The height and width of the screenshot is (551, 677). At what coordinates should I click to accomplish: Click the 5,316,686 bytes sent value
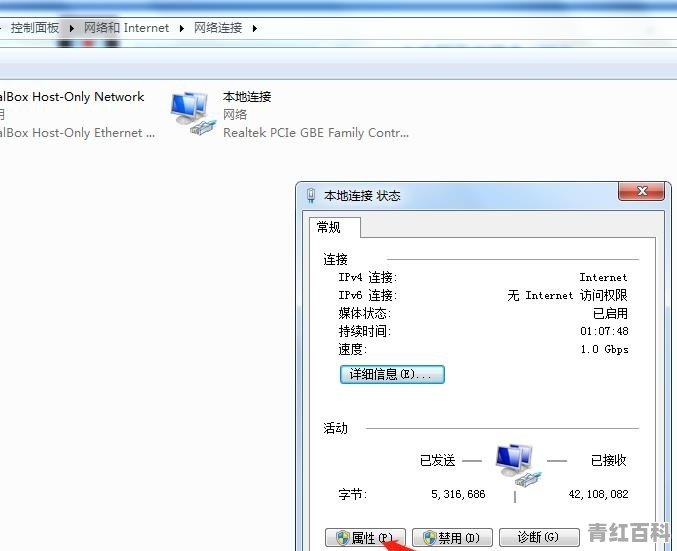[x=458, y=494]
